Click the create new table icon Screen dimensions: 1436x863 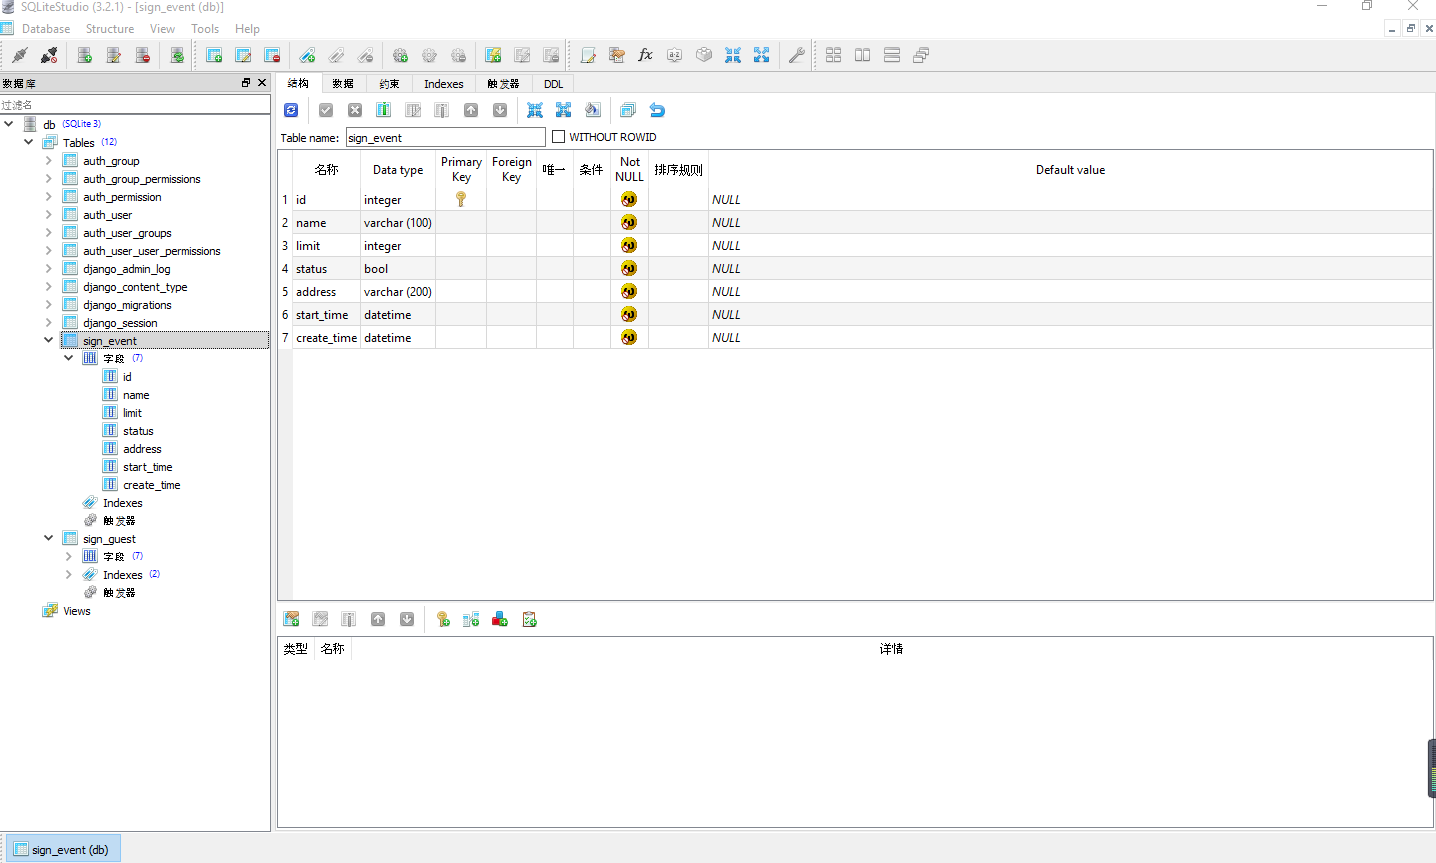tap(214, 55)
